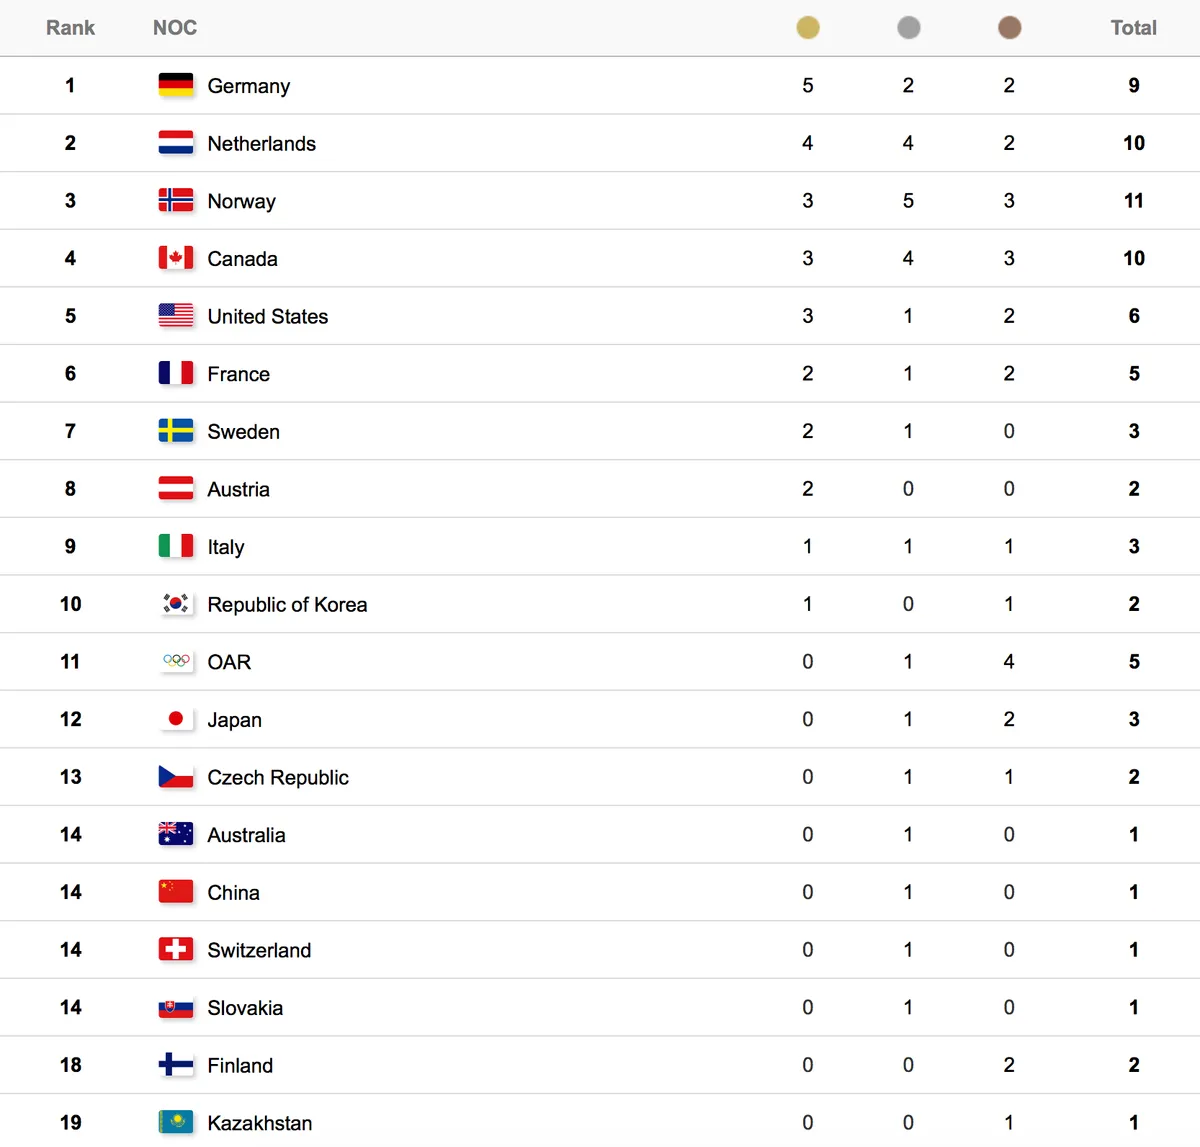Click the Canada flag icon
The height and width of the screenshot is (1147, 1200).
[176, 258]
